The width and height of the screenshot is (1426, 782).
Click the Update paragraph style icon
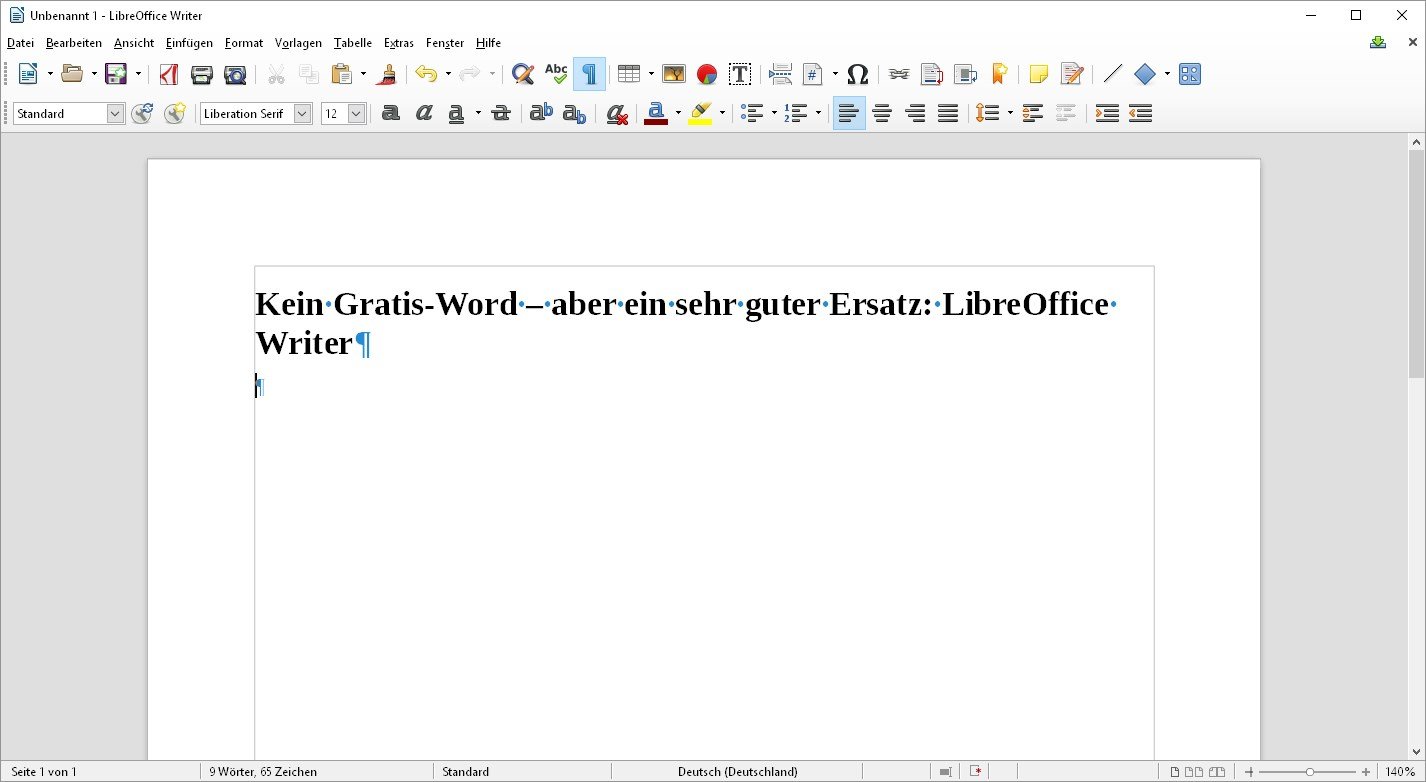(142, 114)
